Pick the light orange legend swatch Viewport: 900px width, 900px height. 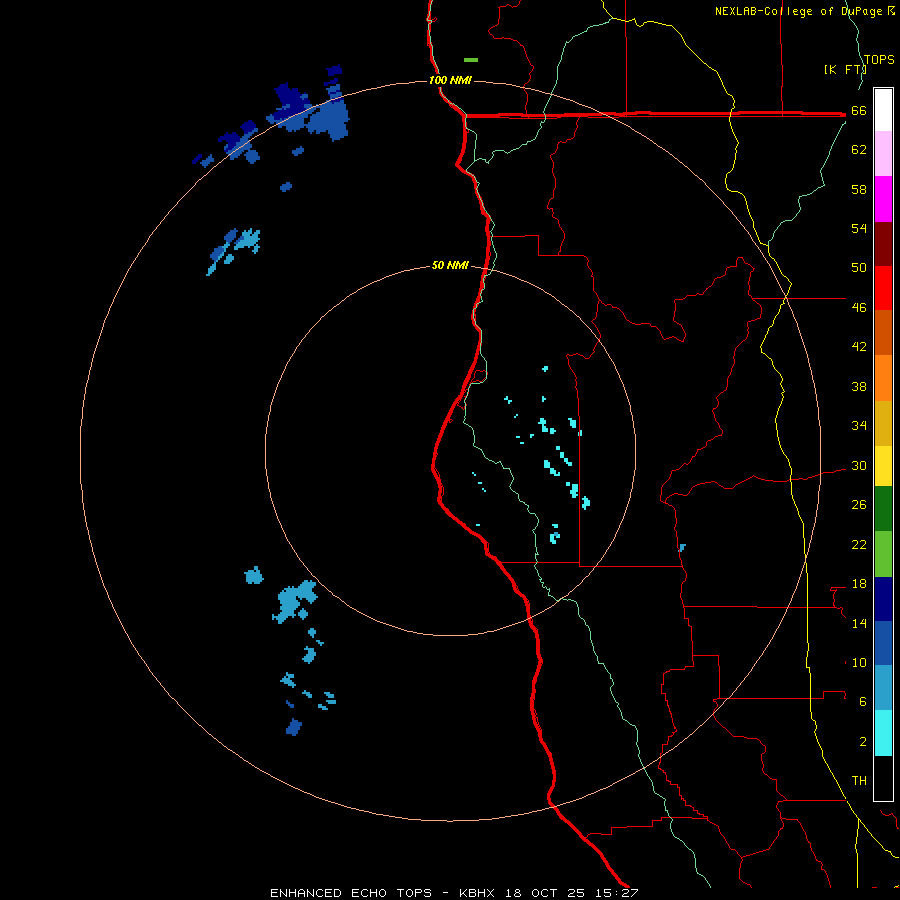click(x=883, y=378)
